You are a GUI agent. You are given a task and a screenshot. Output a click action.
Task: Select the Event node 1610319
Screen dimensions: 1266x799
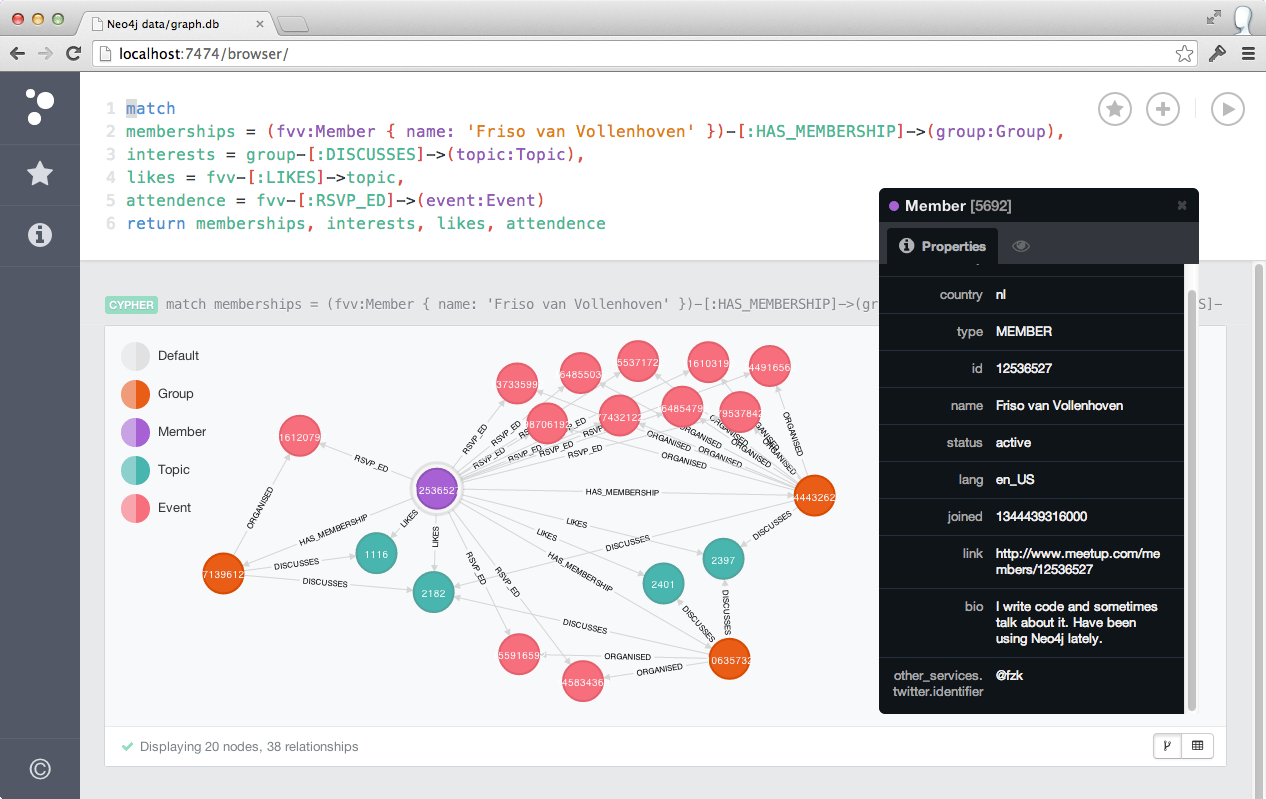(x=708, y=364)
